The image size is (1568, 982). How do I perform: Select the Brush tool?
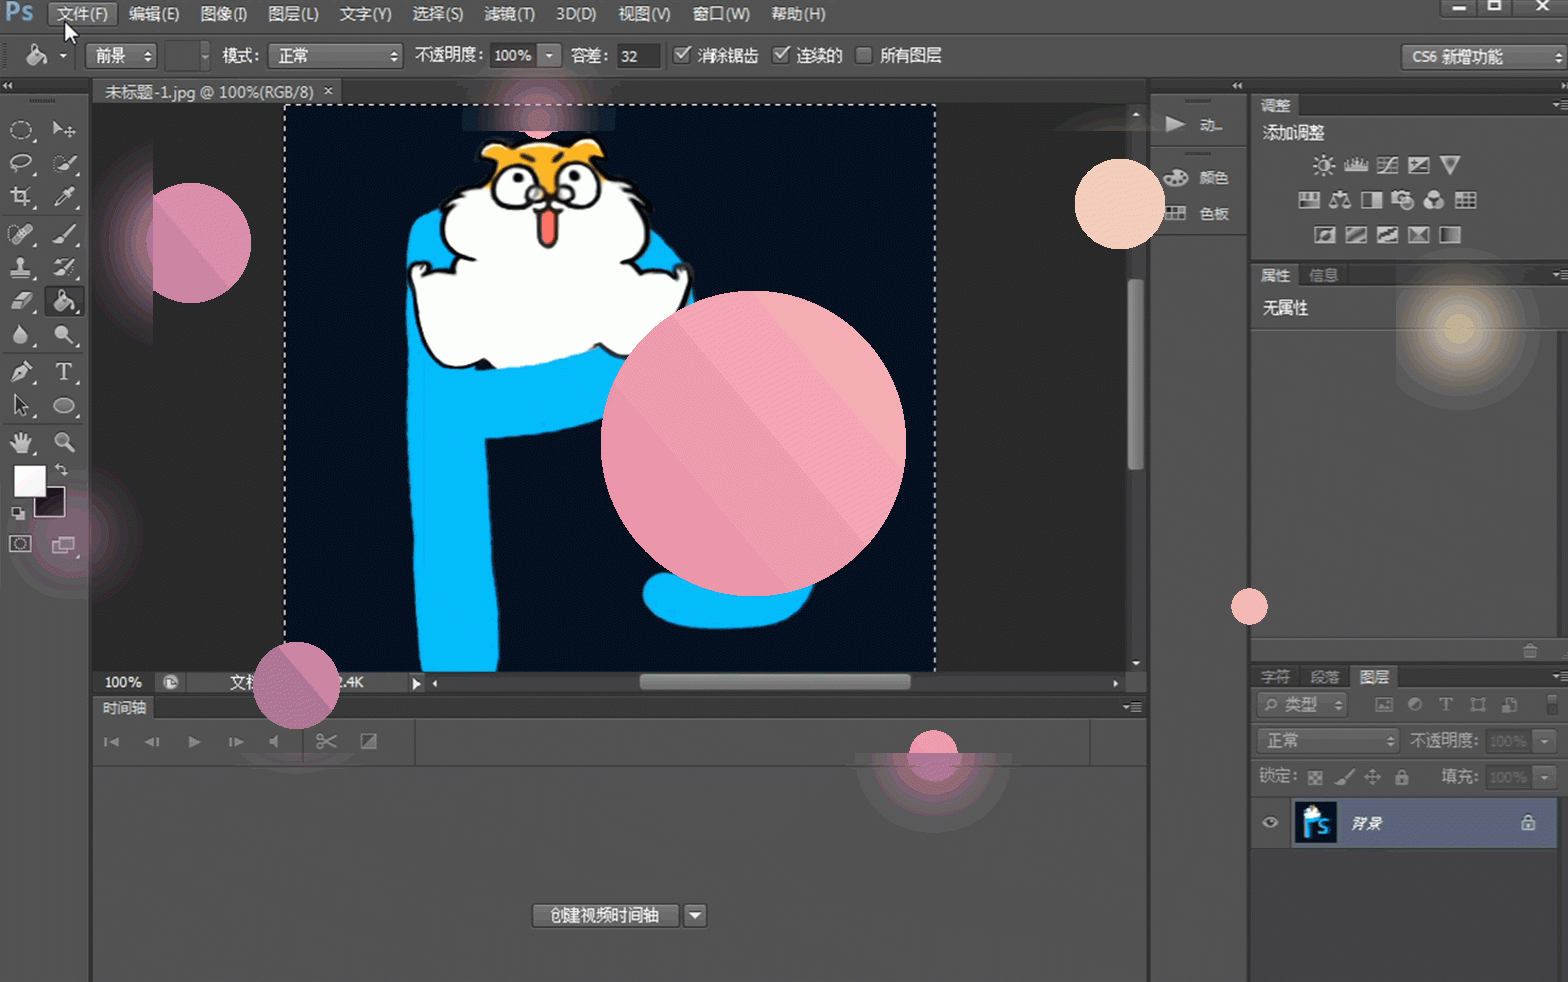click(x=64, y=234)
